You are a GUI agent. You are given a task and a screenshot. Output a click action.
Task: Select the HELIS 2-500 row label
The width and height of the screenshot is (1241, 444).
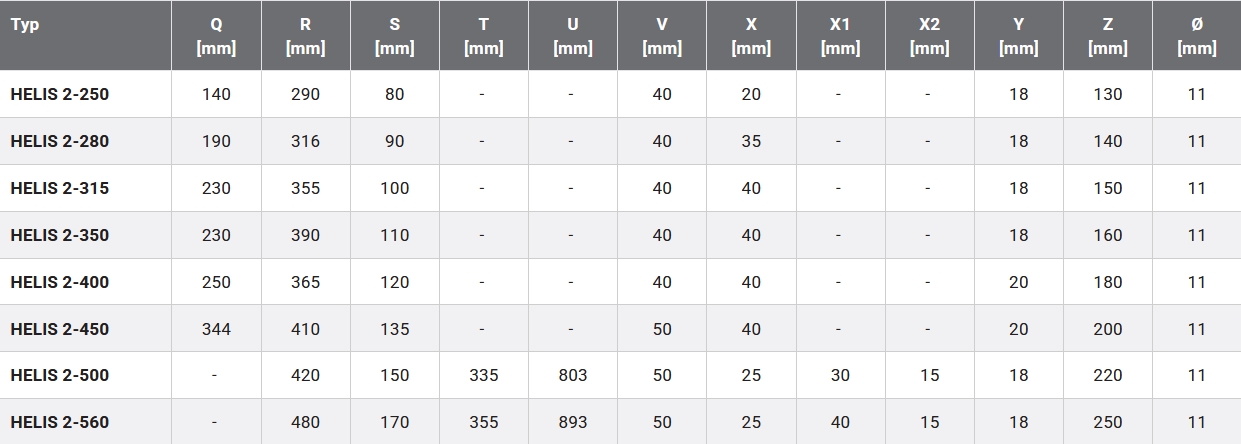pyautogui.click(x=60, y=375)
